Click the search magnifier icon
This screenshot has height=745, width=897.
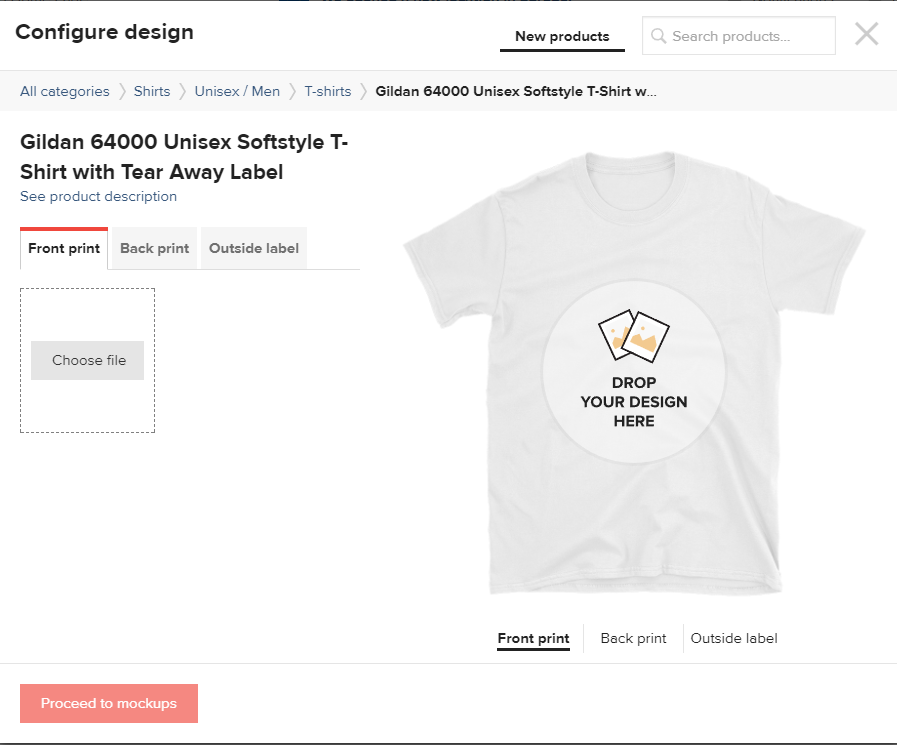(658, 36)
